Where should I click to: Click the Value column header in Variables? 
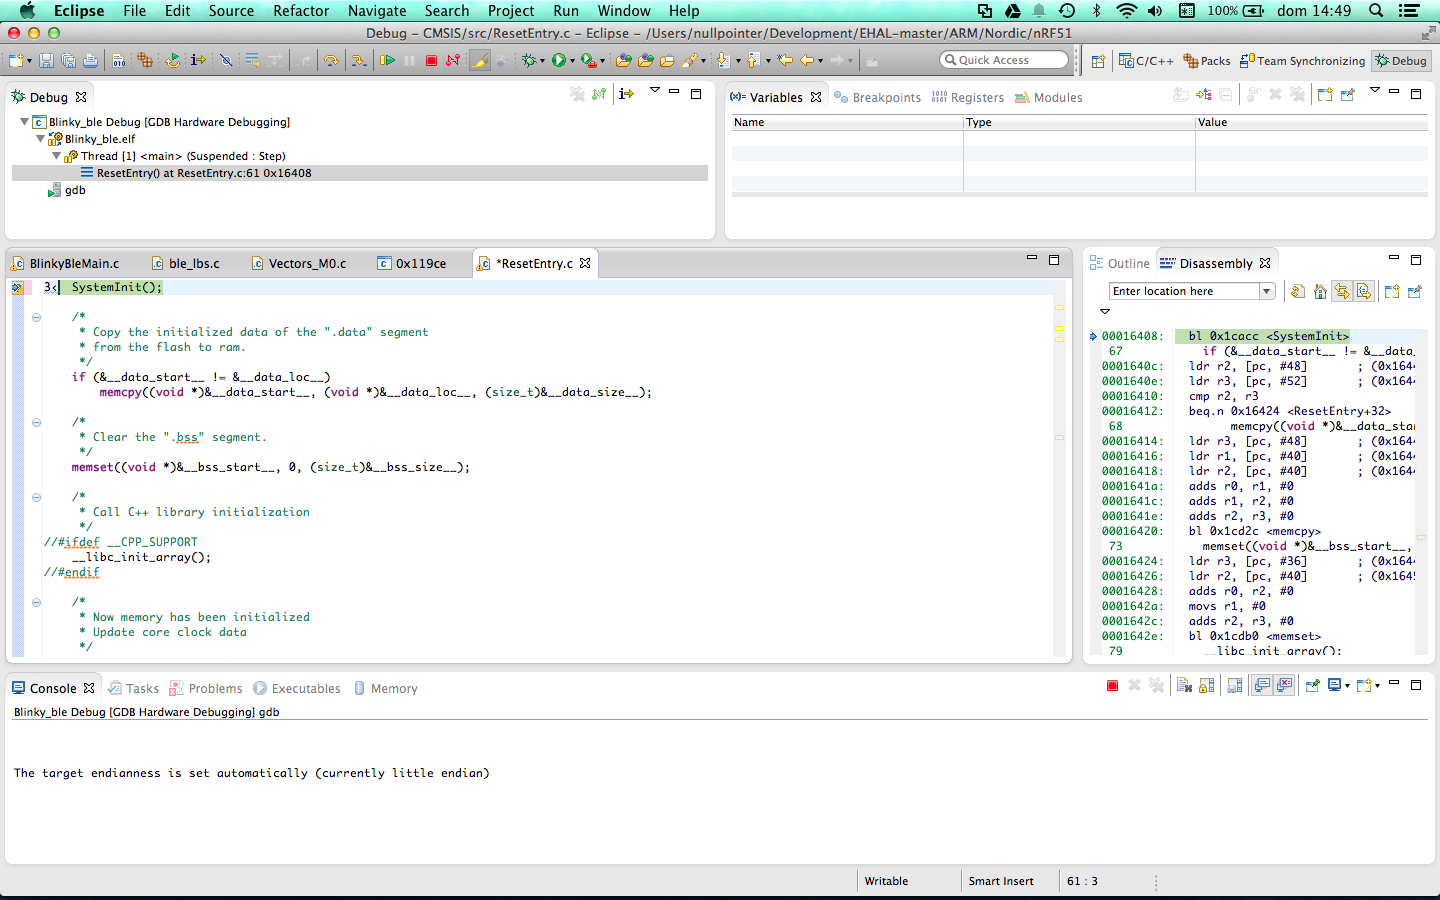point(1311,122)
